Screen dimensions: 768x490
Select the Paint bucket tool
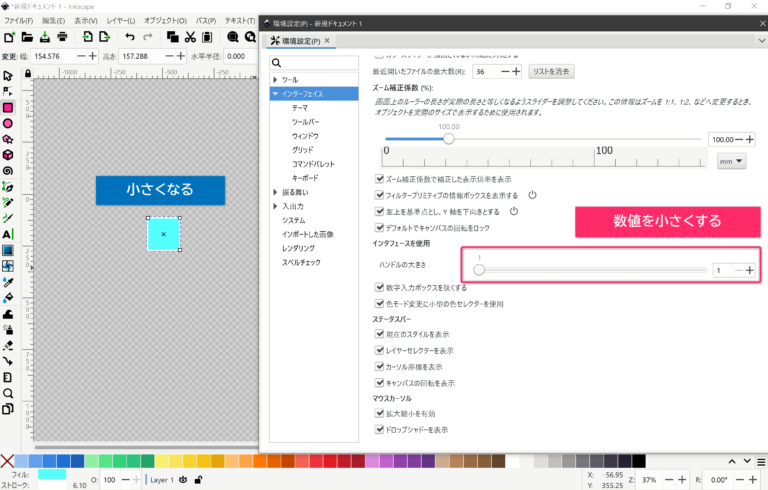point(8,298)
